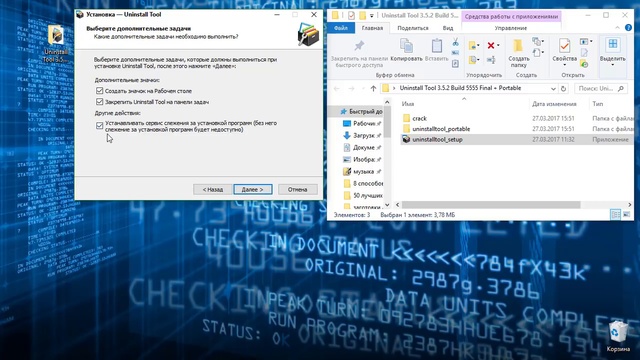Screen dimensions: 640x360
Task: Click the rename icon in ribbon
Action: point(491,60)
